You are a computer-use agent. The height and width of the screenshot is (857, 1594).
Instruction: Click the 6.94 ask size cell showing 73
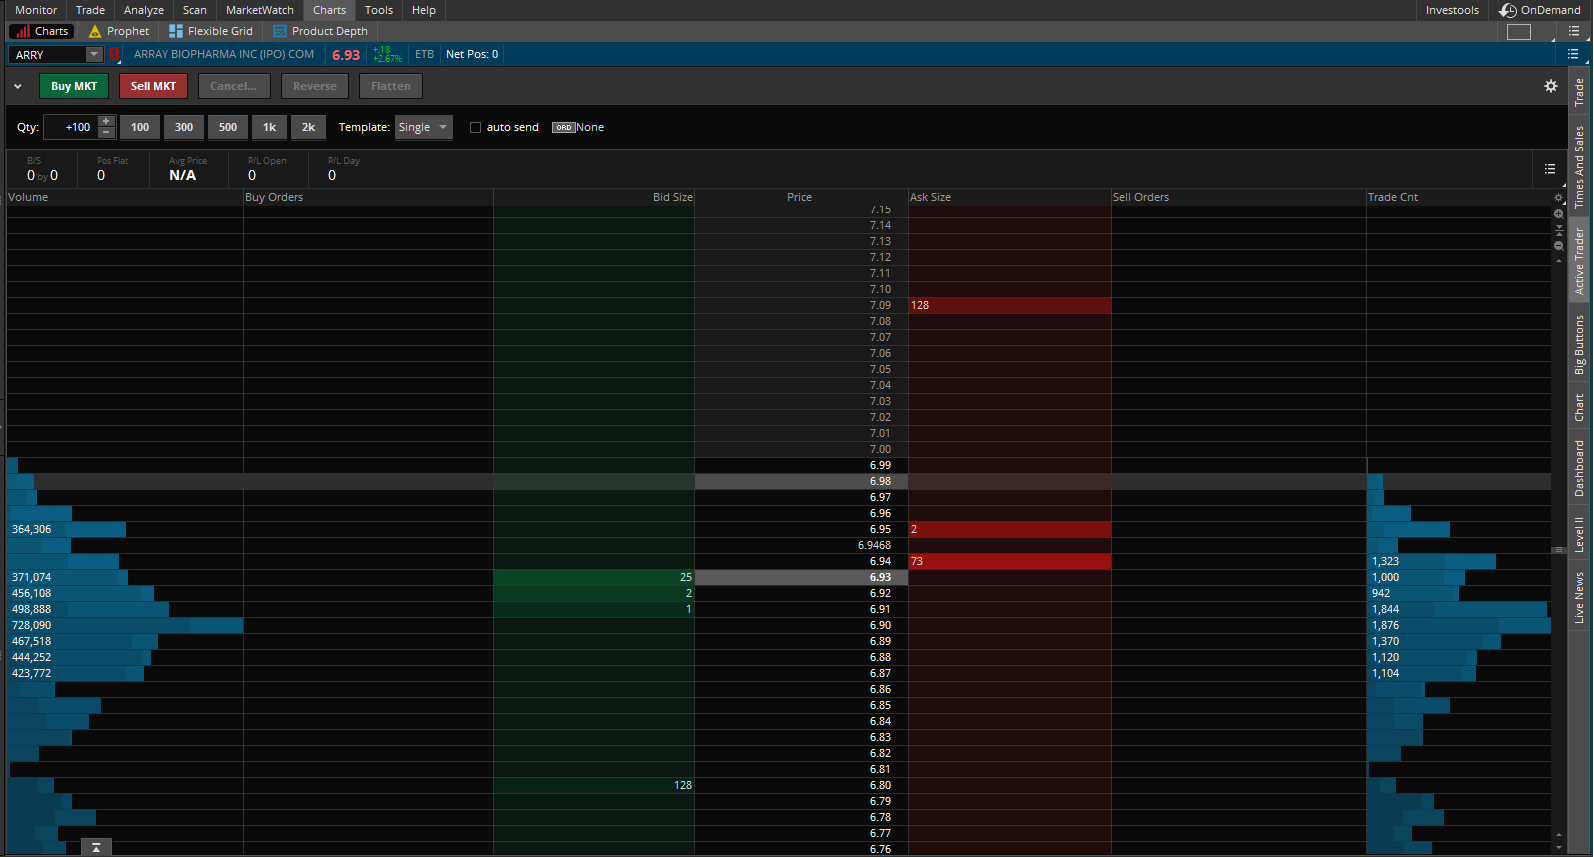1009,561
